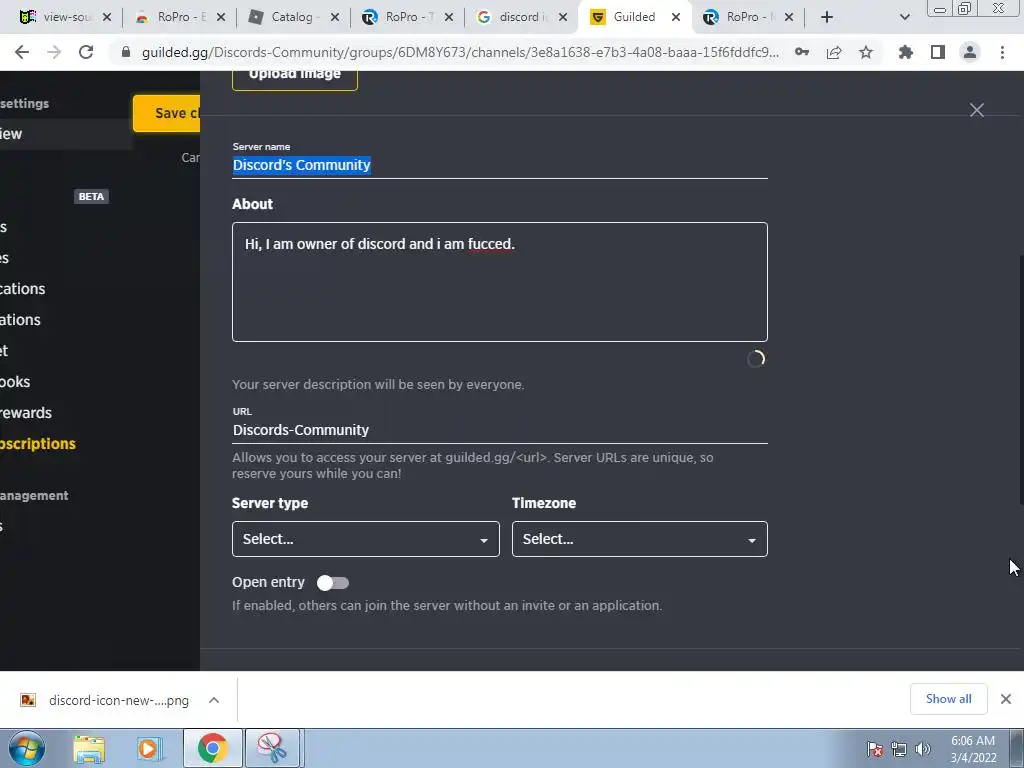The height and width of the screenshot is (768, 1024).
Task: Share this page from address bar
Action: [x=834, y=52]
